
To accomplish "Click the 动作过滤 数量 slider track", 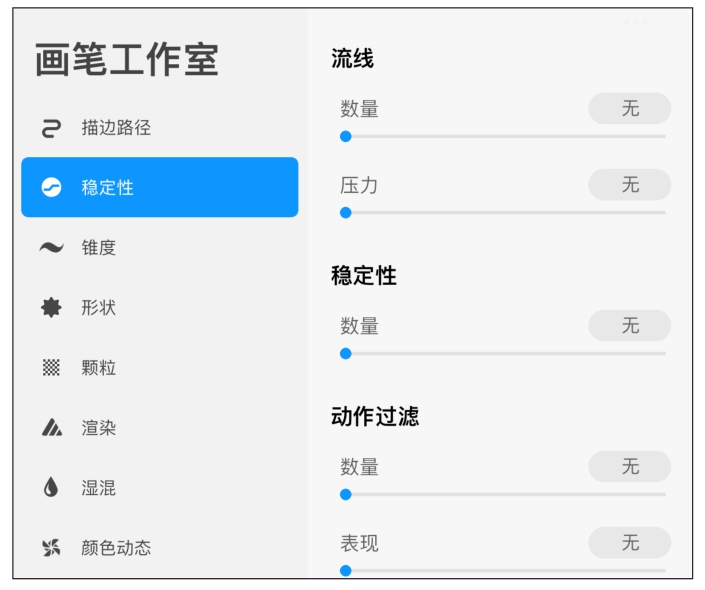I will (x=503, y=495).
